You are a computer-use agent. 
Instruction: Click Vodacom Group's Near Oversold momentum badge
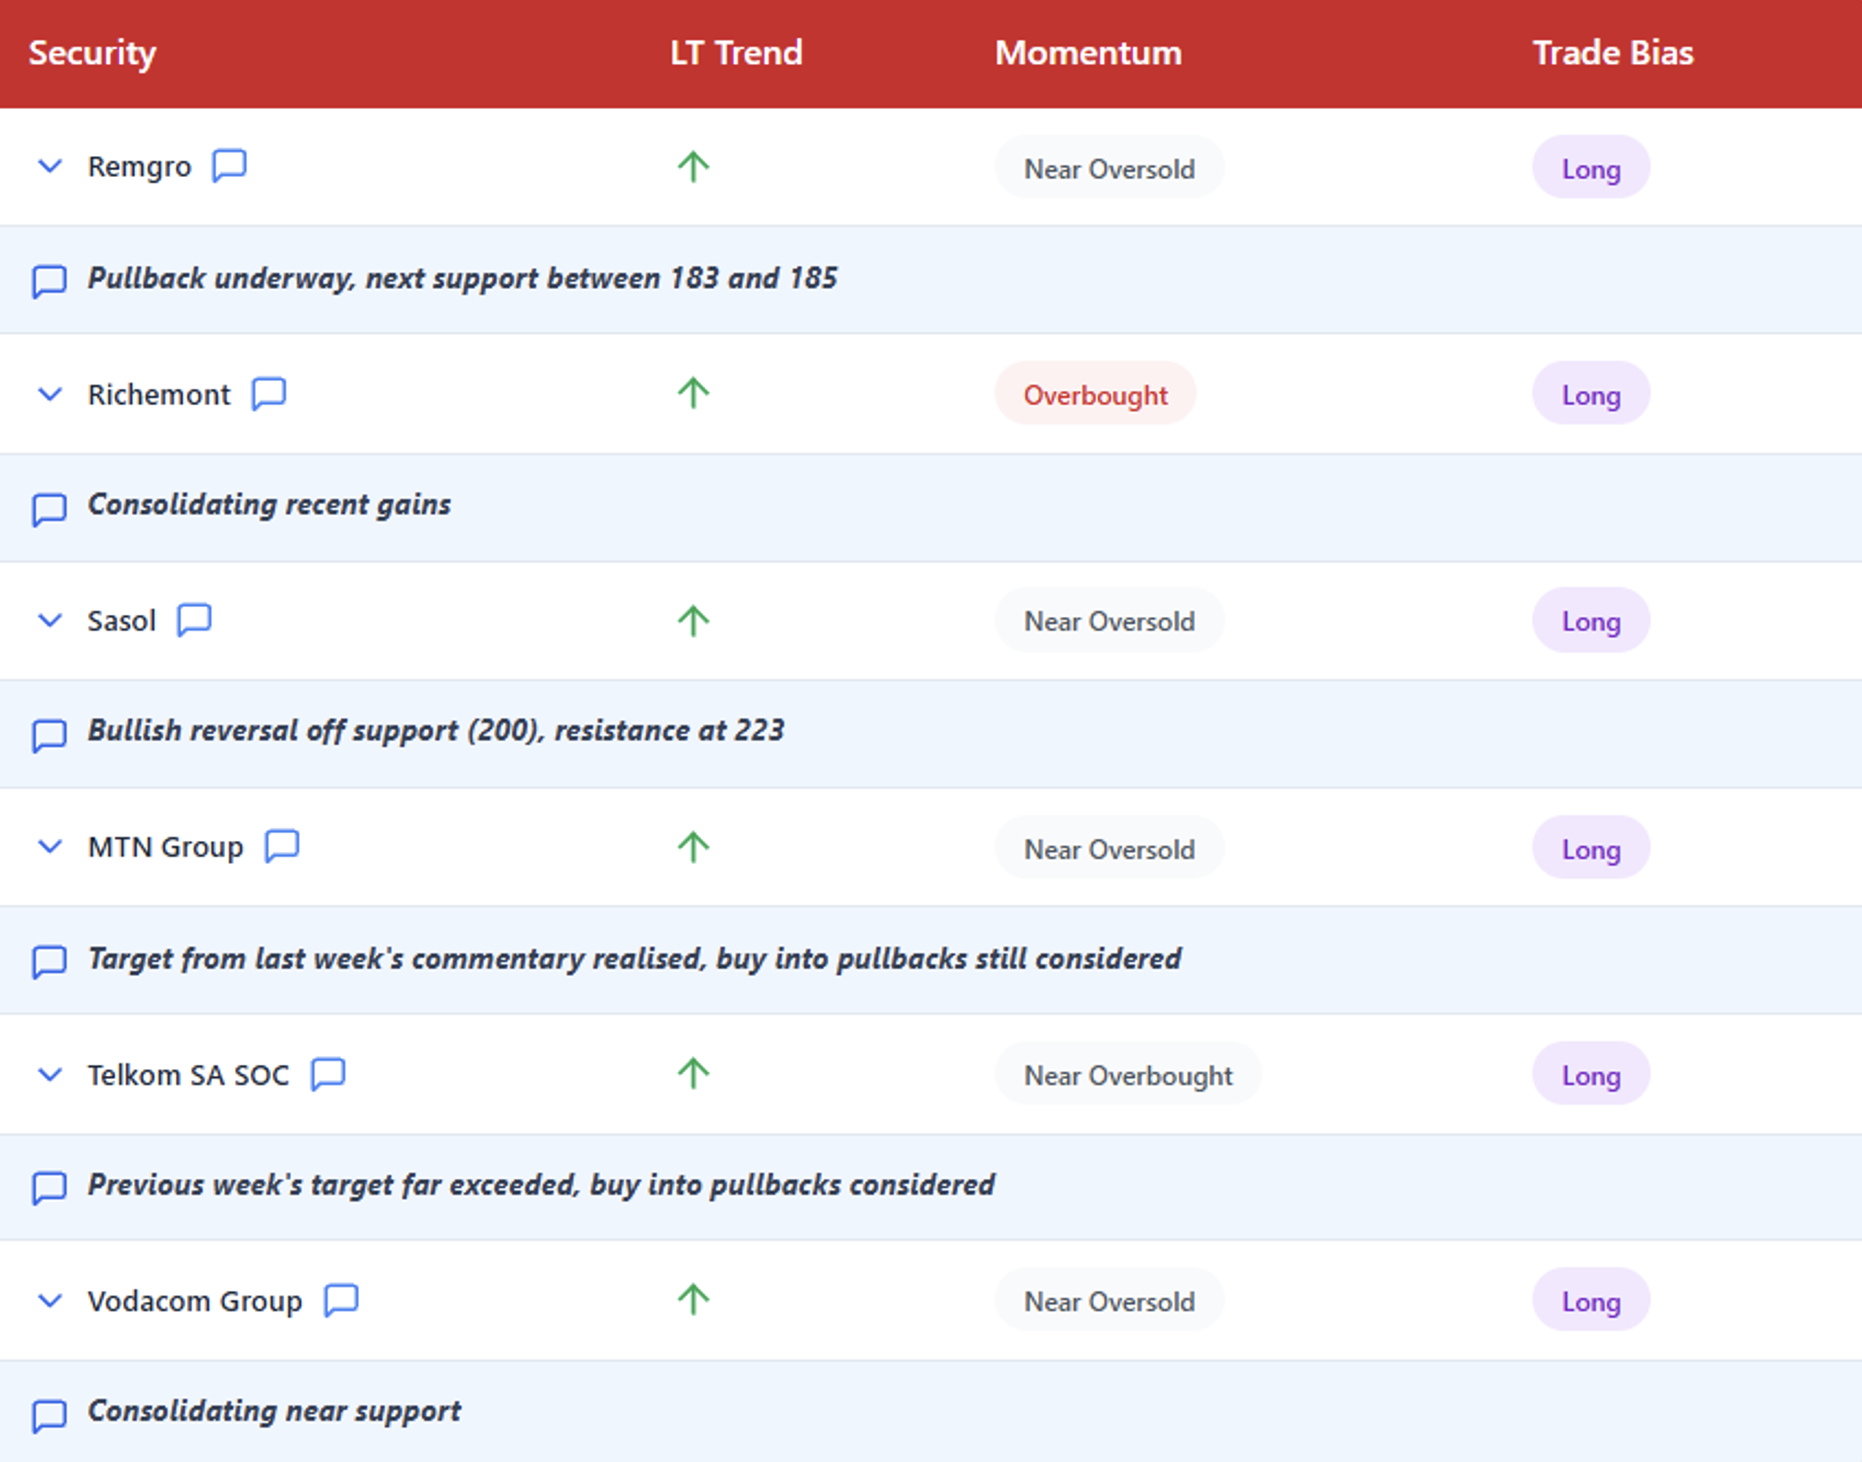pos(1109,1301)
